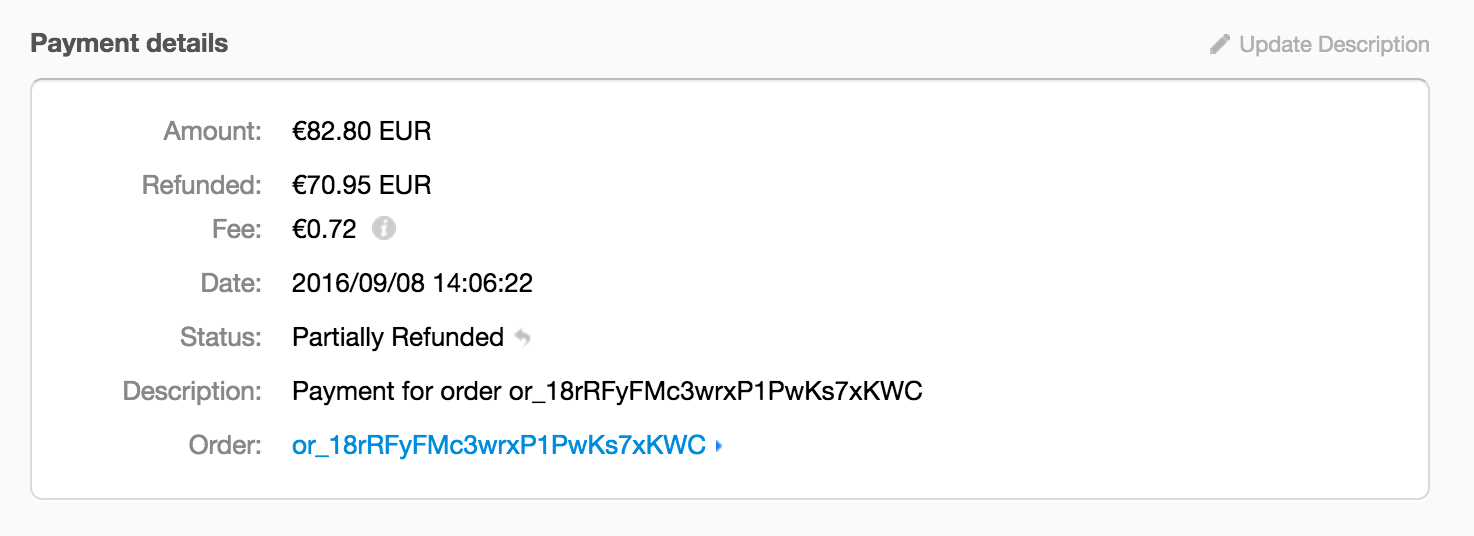Click the pencil icon beside Update Description
This screenshot has width=1474, height=536.
(1219, 44)
